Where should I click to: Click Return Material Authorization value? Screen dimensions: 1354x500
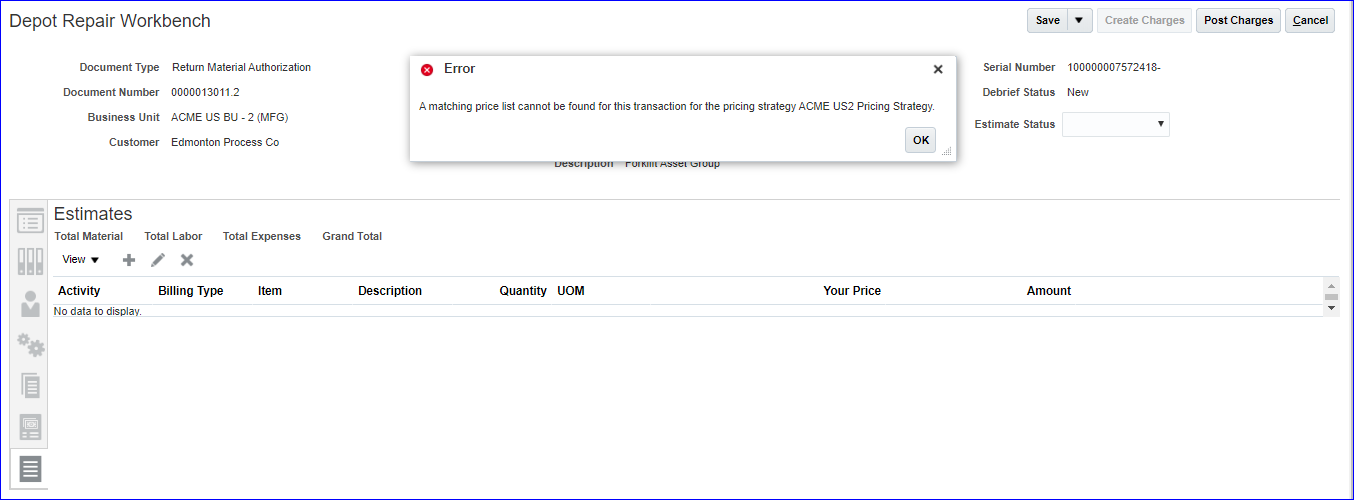click(x=241, y=67)
